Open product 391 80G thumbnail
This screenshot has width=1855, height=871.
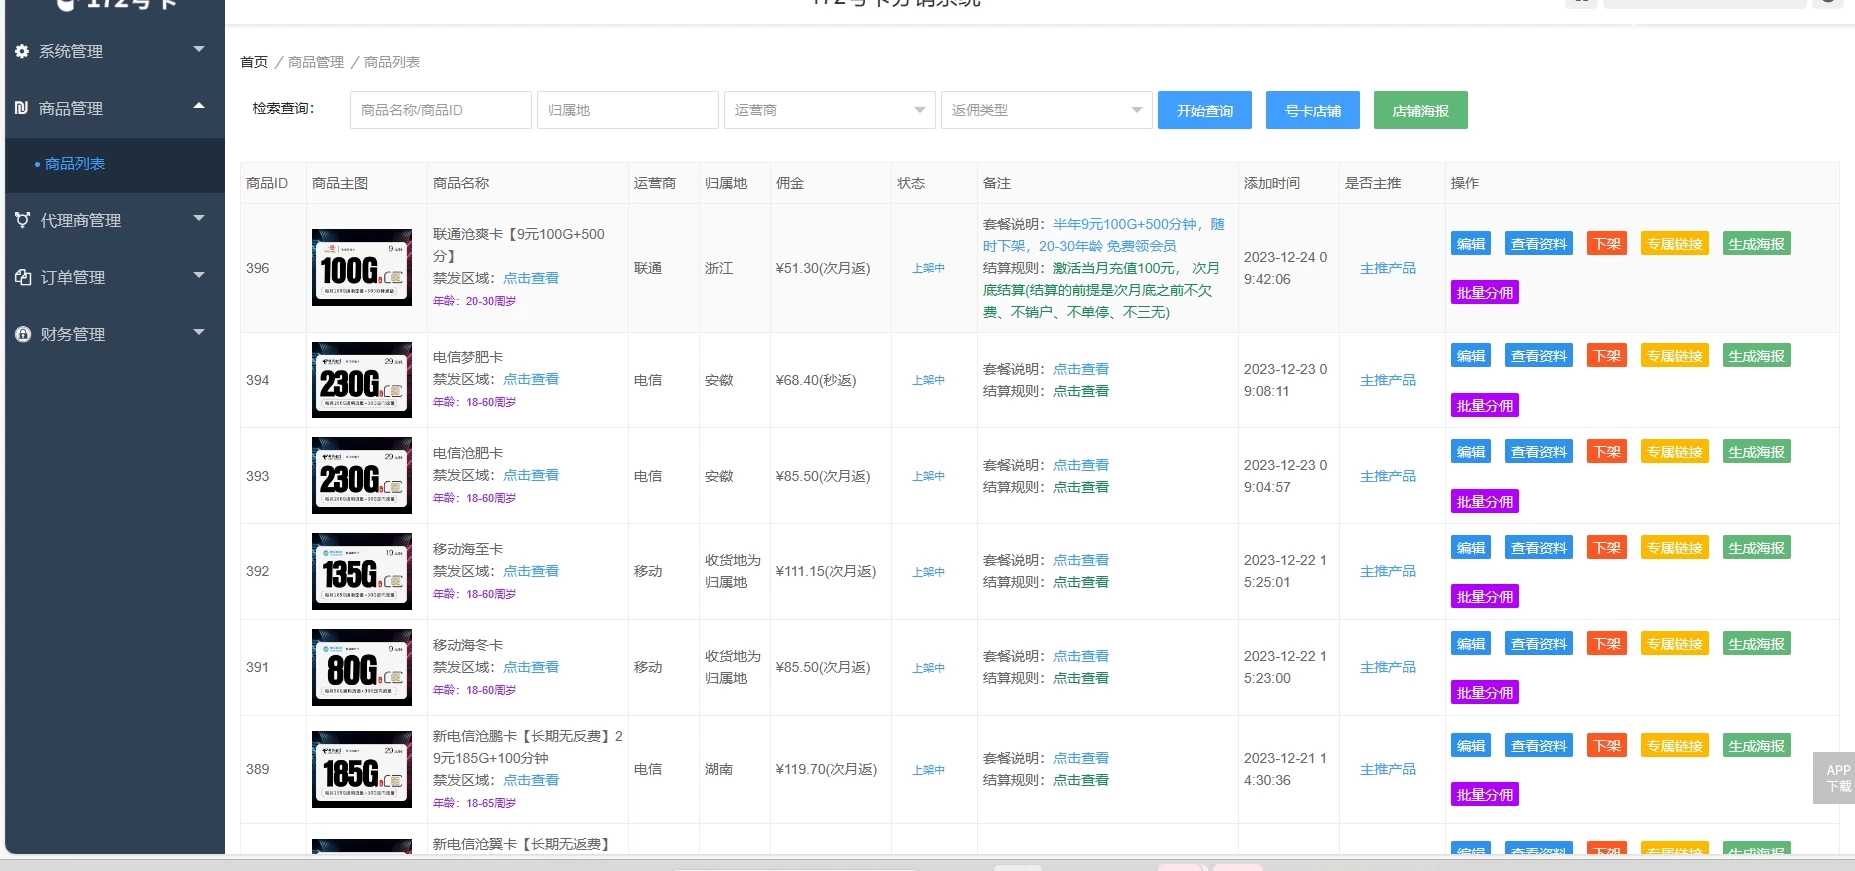point(362,668)
